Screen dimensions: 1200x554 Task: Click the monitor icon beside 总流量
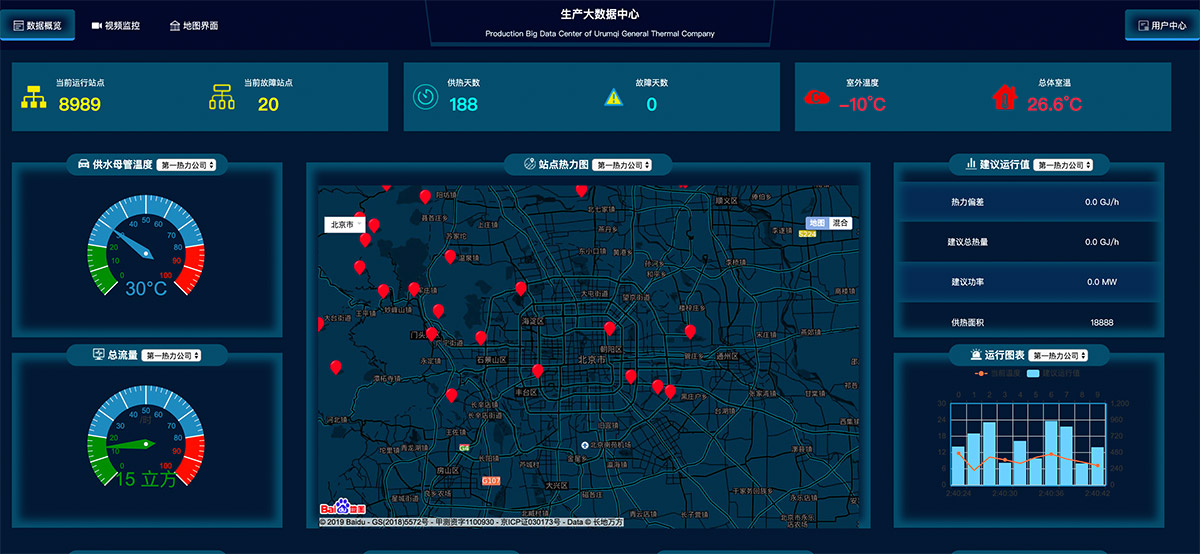pyautogui.click(x=98, y=354)
